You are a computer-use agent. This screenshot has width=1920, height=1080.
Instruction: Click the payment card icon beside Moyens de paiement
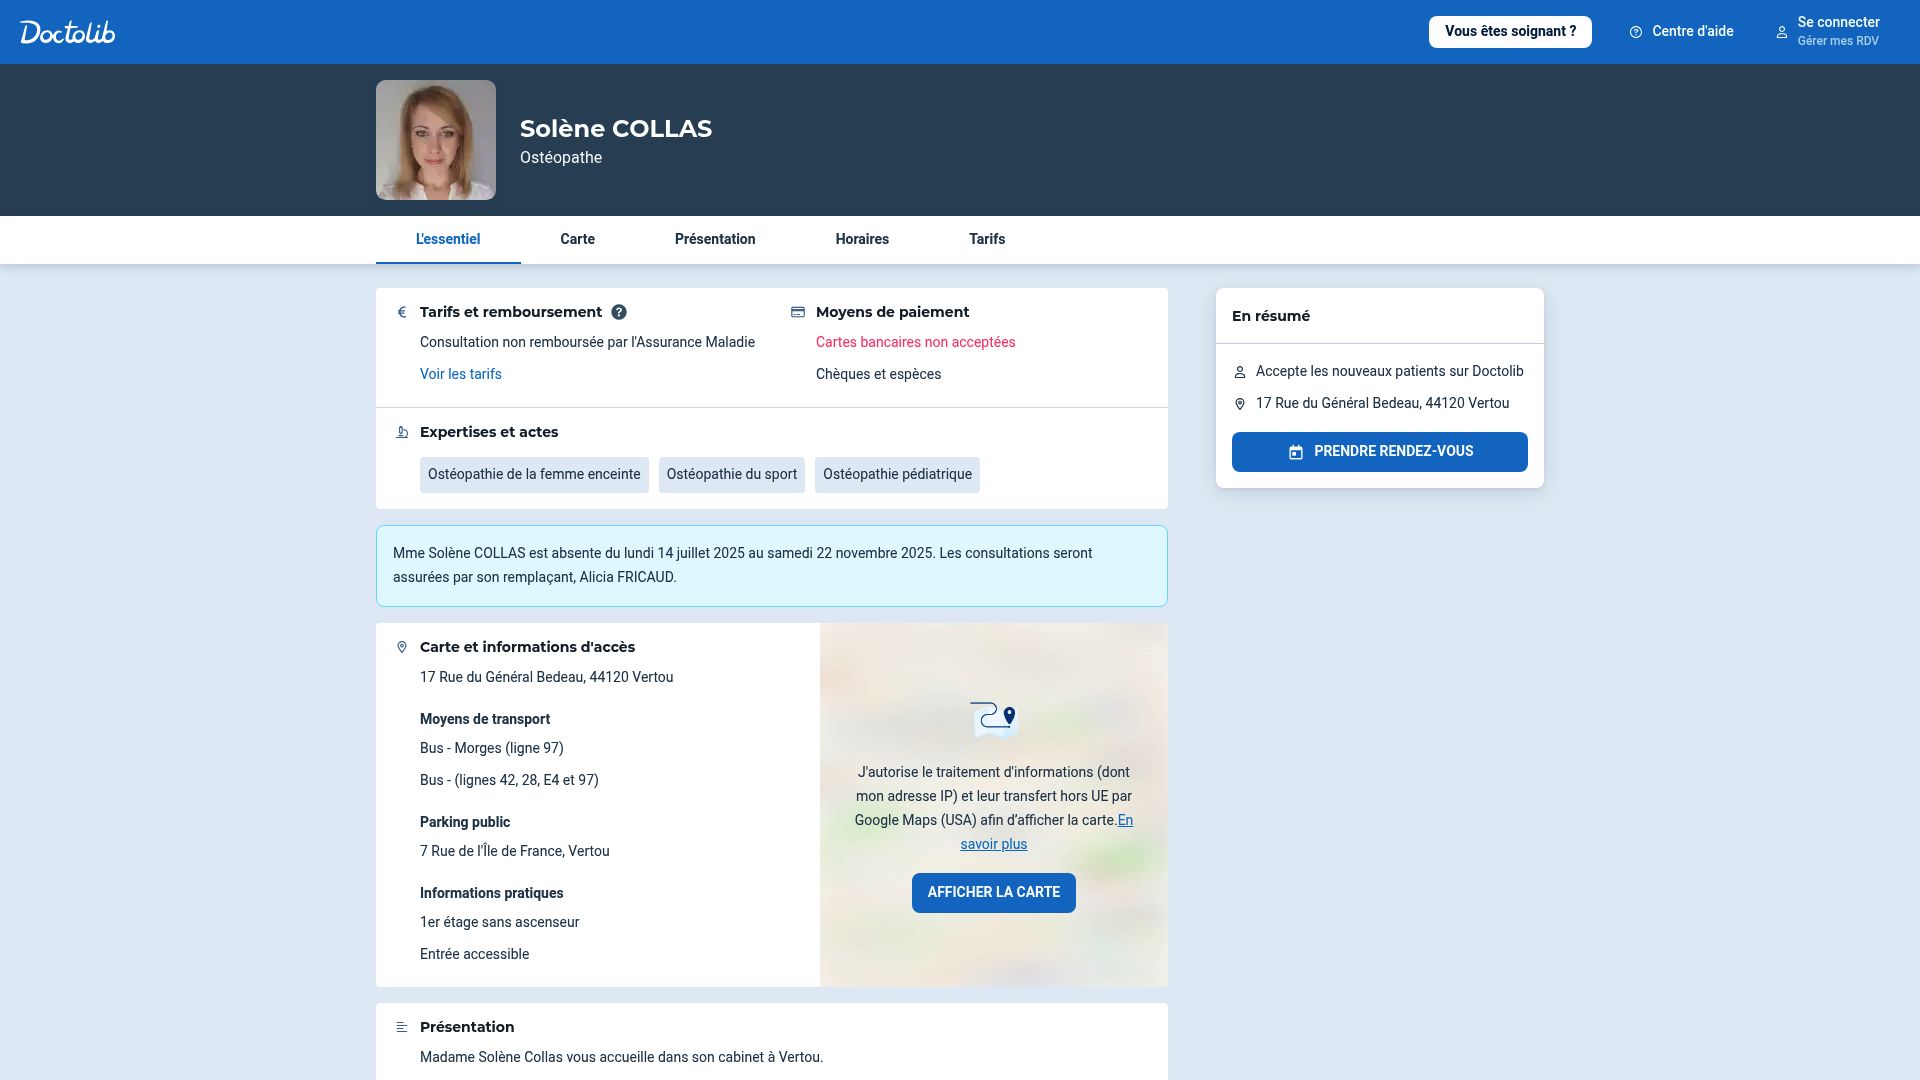tap(797, 311)
